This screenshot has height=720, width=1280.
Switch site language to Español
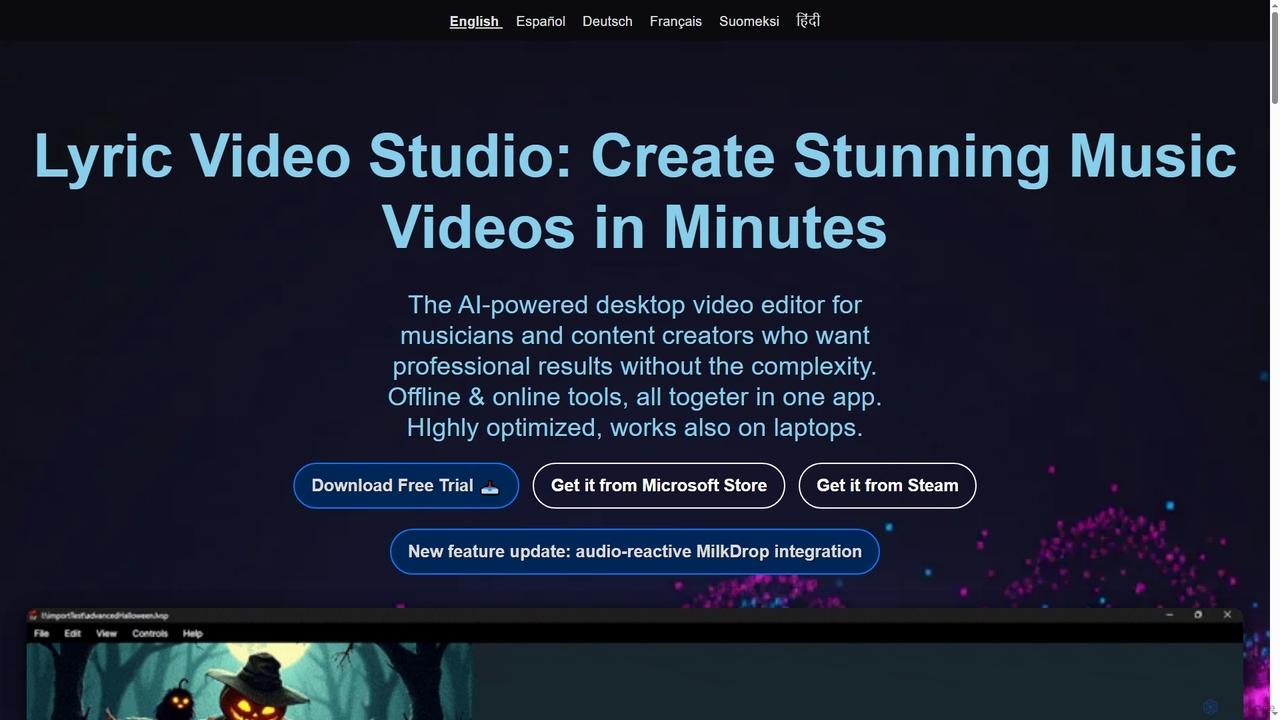pos(540,21)
